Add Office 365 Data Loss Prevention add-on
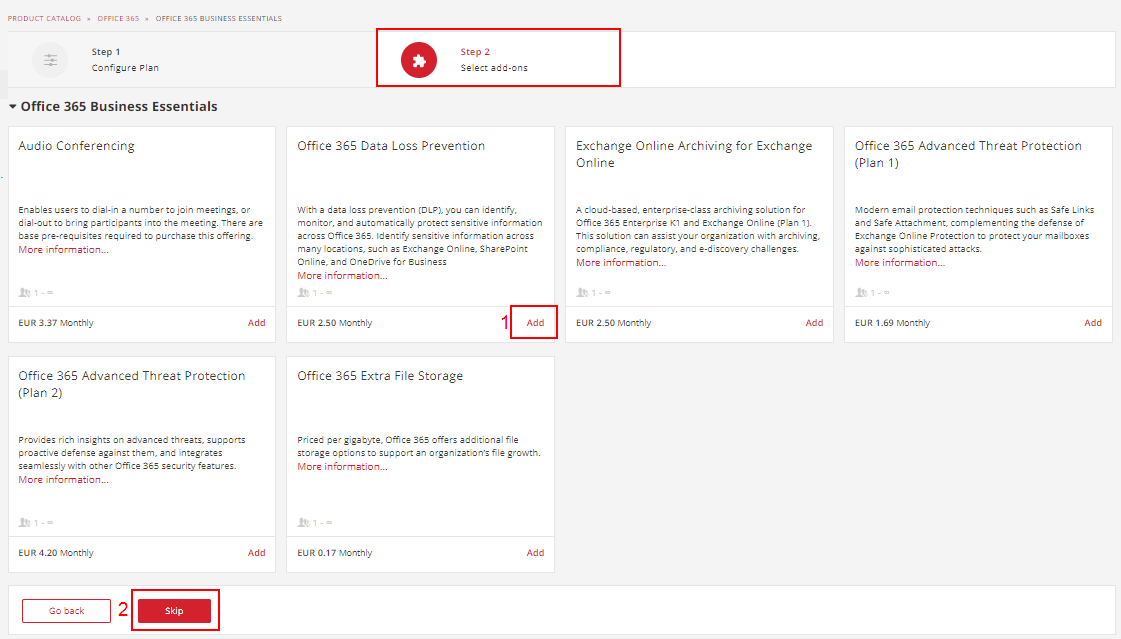 535,323
